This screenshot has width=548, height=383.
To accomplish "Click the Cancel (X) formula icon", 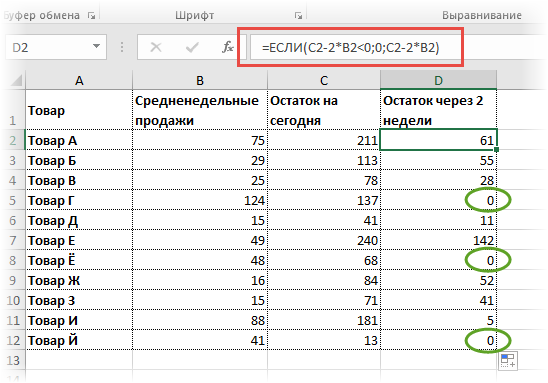I will [x=156, y=47].
